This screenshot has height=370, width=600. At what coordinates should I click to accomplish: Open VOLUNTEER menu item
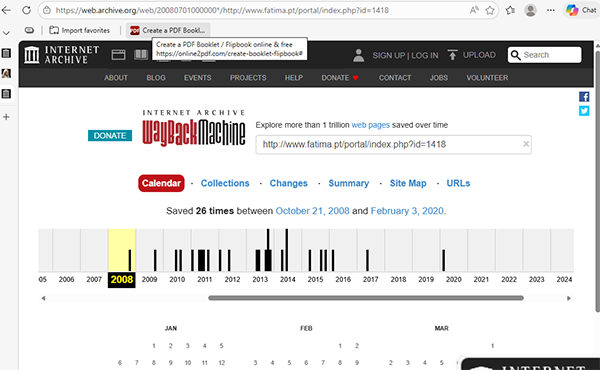487,78
